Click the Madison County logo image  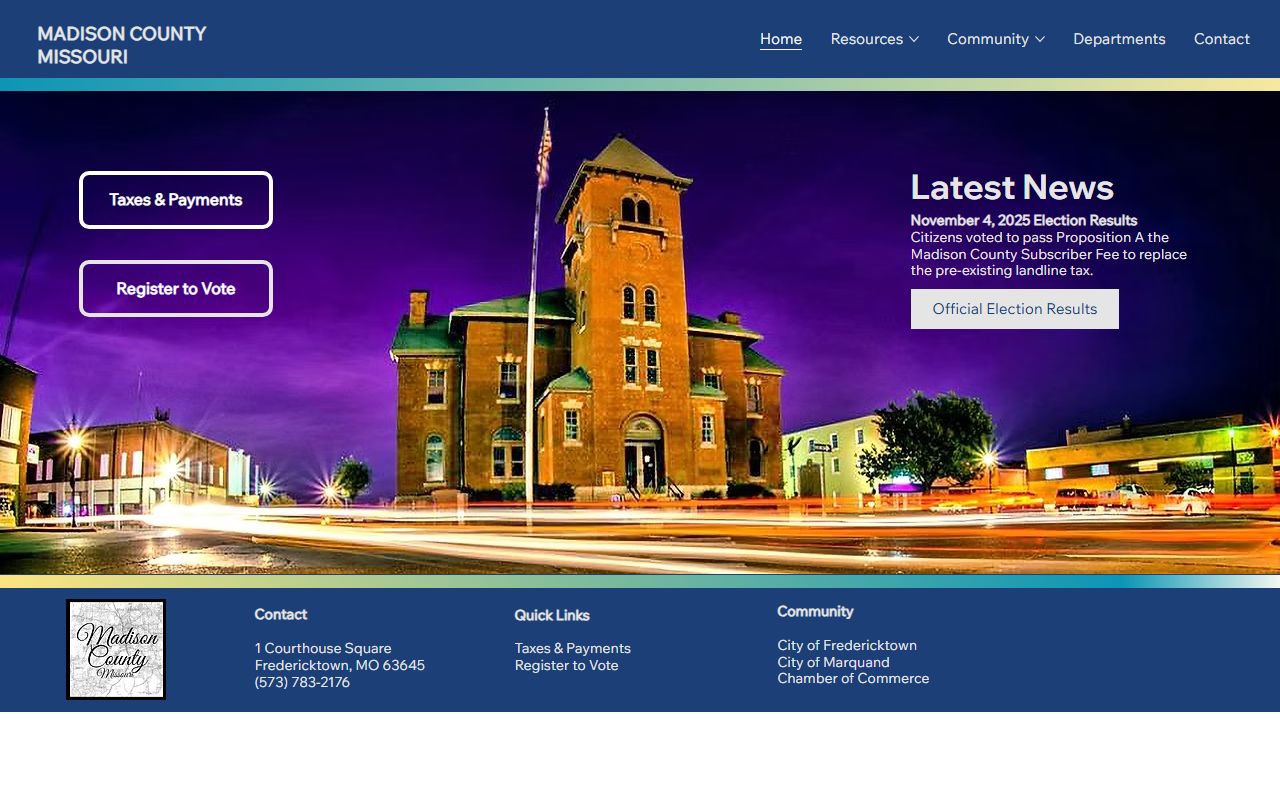pos(116,650)
